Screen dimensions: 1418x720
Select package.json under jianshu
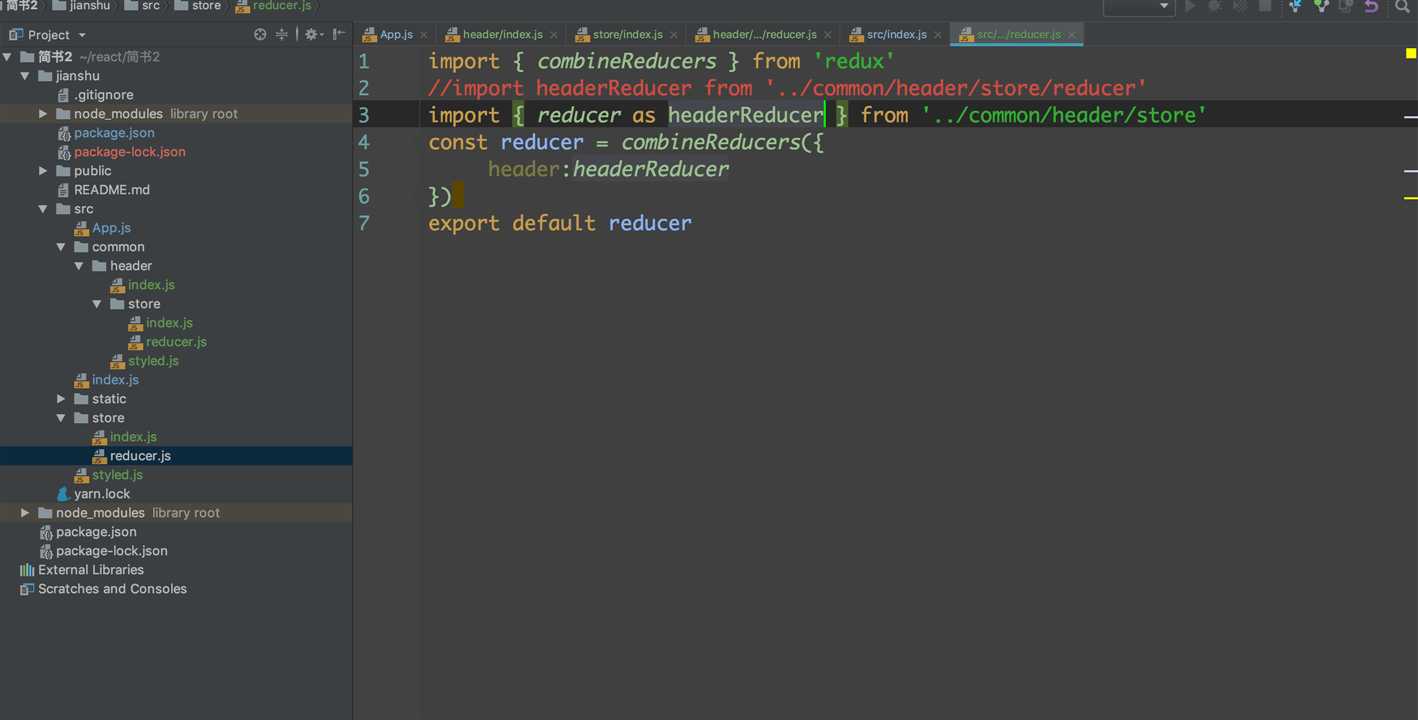coord(114,133)
